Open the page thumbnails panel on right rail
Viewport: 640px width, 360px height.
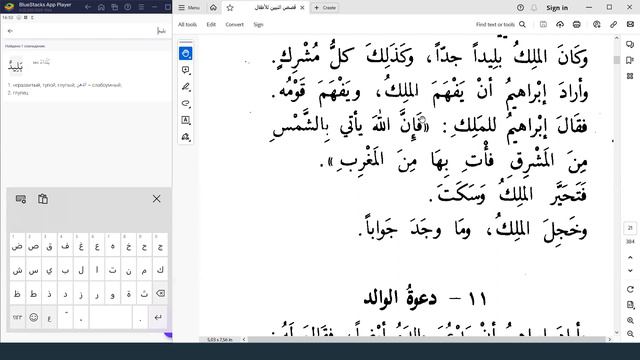click(630, 76)
